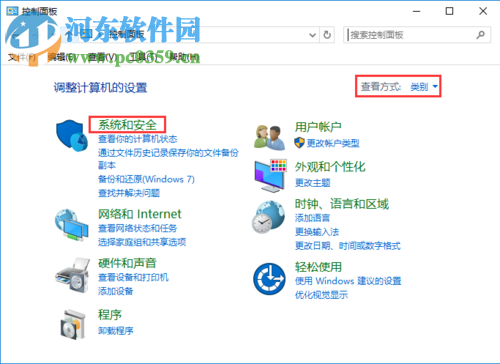Click 更换输入法 link

coord(317,232)
